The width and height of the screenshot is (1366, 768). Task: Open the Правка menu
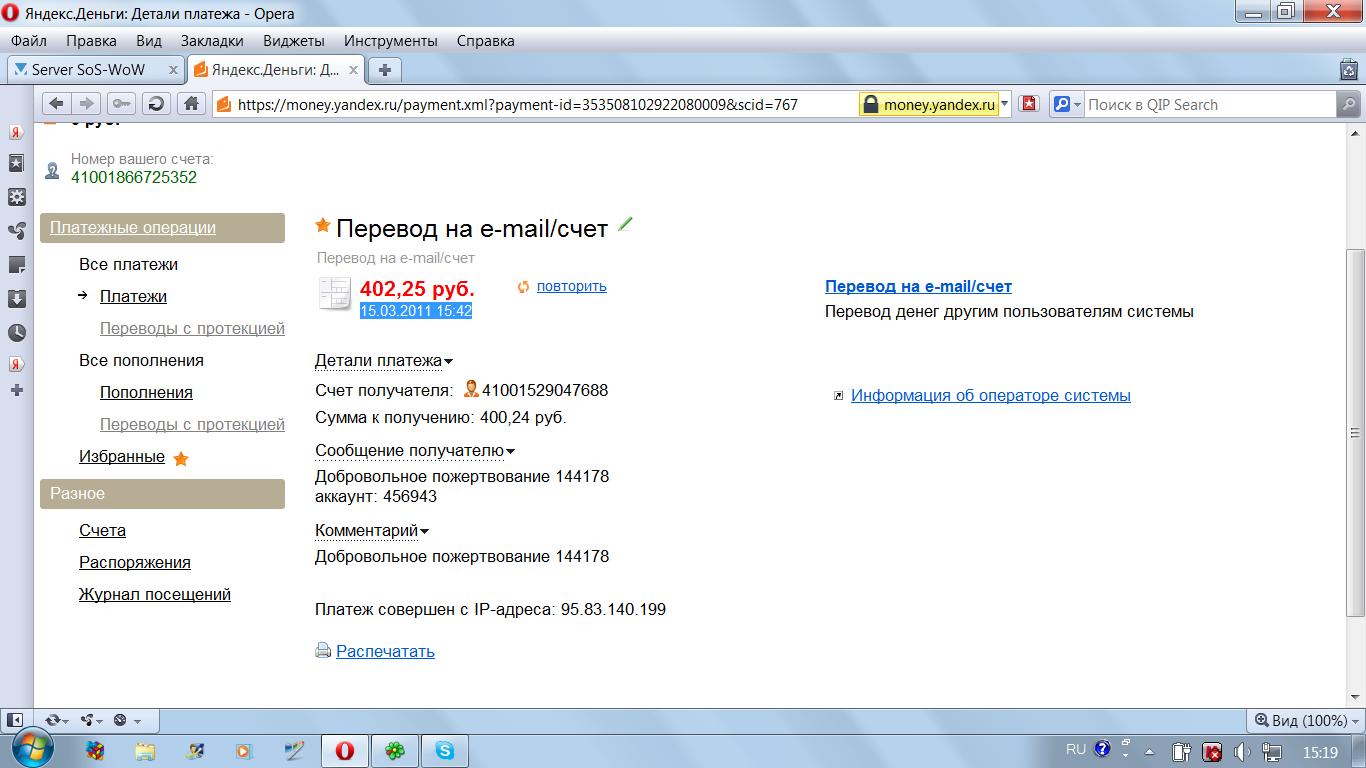pyautogui.click(x=91, y=41)
